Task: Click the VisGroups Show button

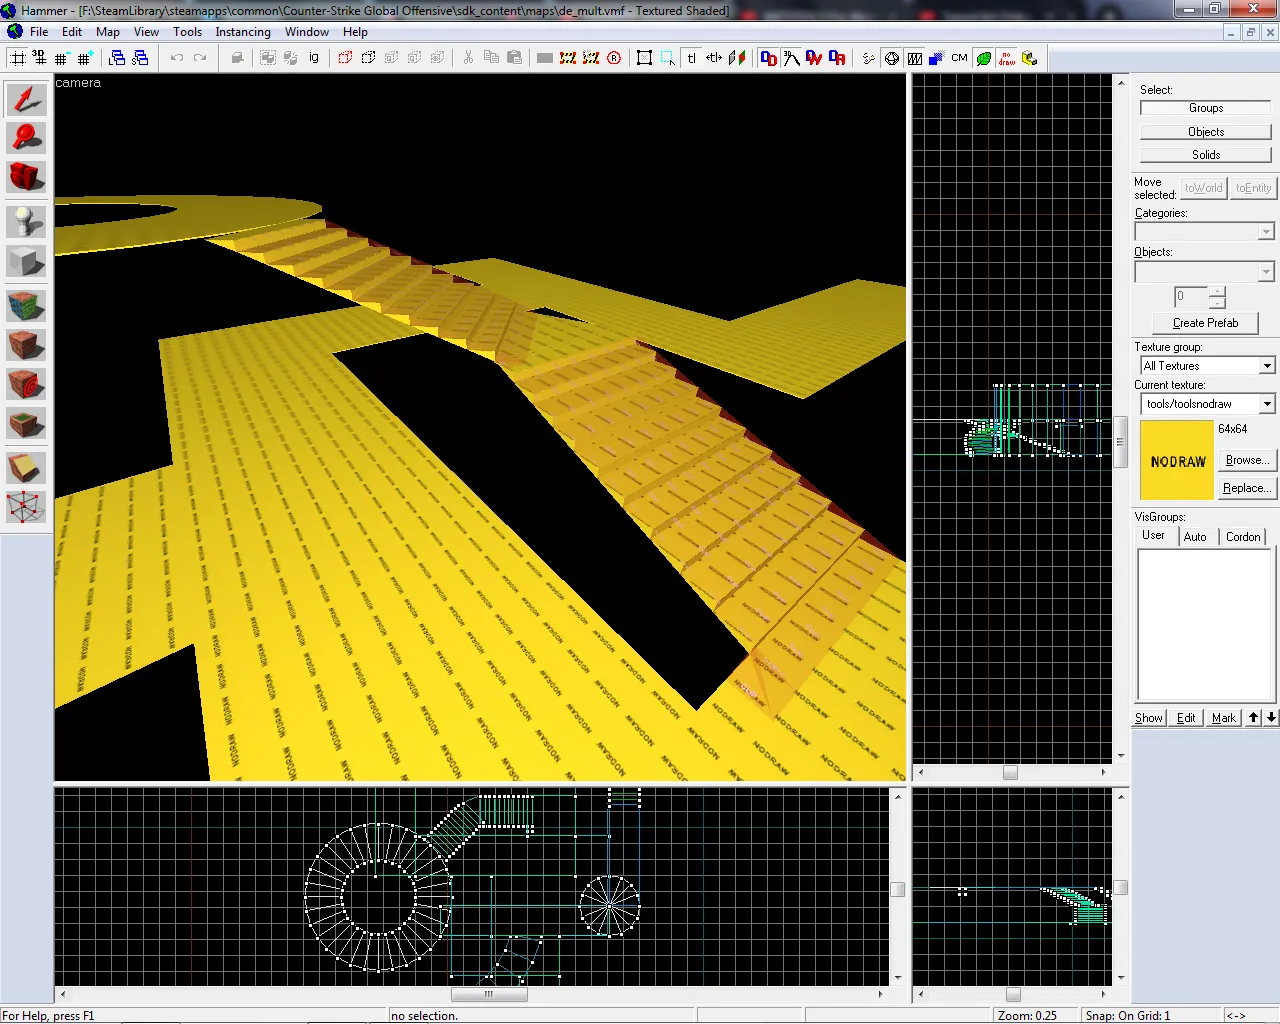Action: [x=1149, y=718]
